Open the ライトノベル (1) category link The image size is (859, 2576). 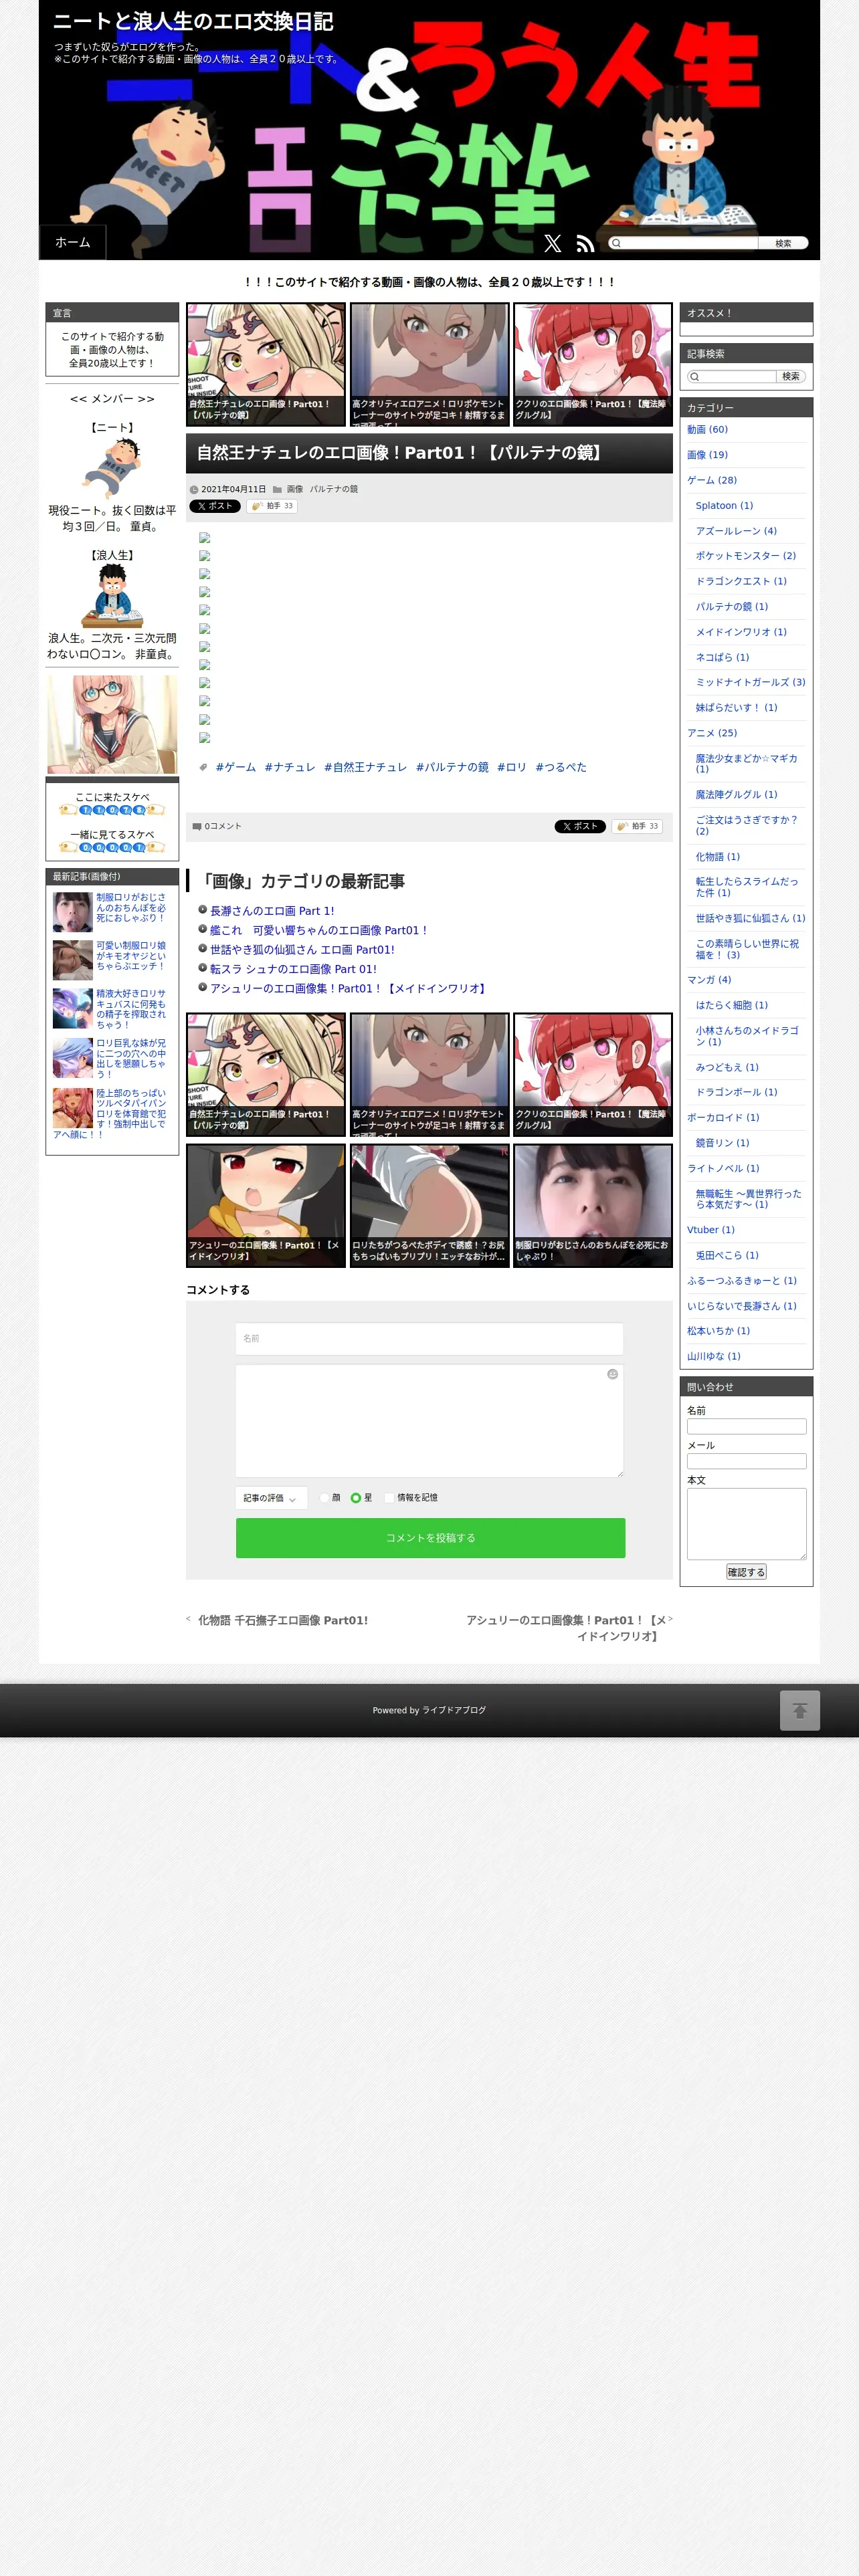[723, 1168]
